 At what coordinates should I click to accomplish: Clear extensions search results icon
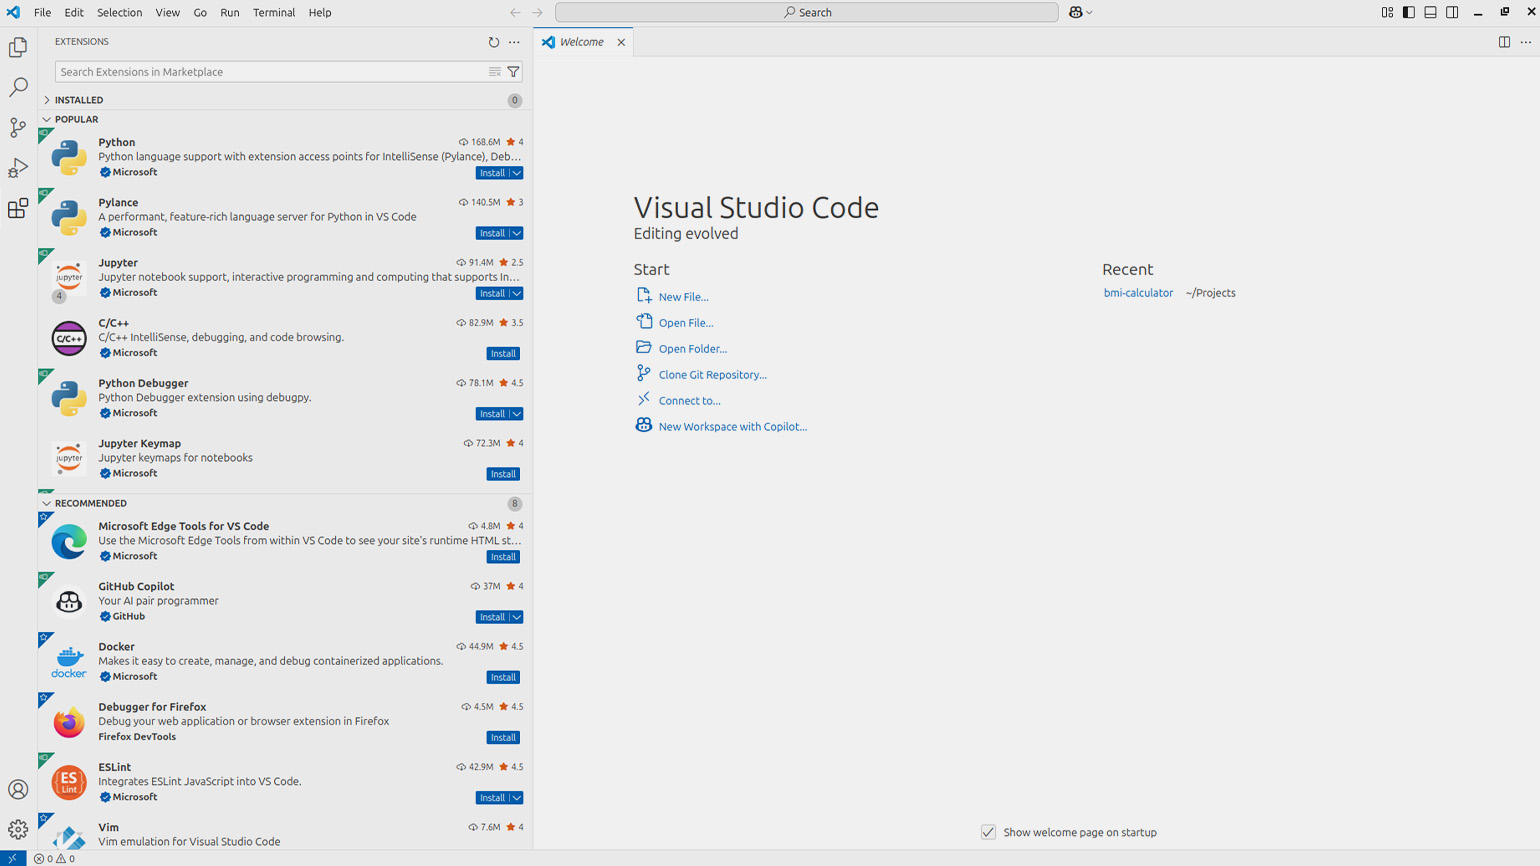pyautogui.click(x=495, y=72)
